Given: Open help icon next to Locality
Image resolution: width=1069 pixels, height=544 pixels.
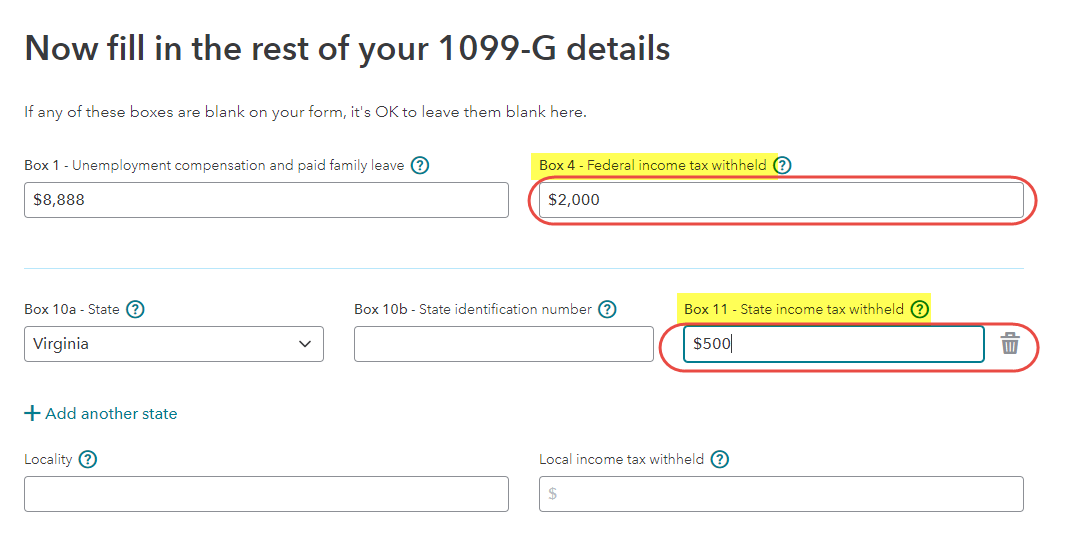Looking at the screenshot, I should point(87,459).
